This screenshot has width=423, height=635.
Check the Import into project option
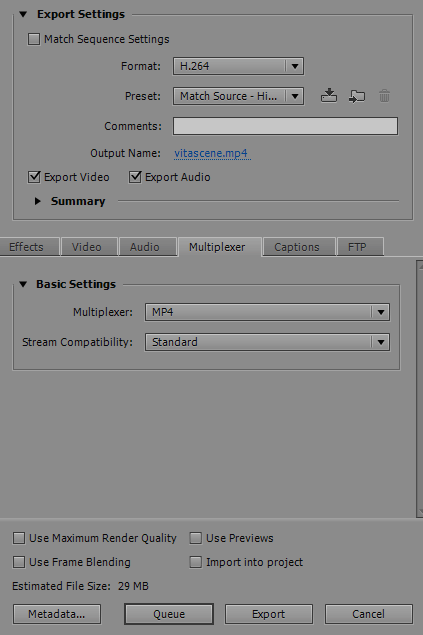(x=196, y=562)
